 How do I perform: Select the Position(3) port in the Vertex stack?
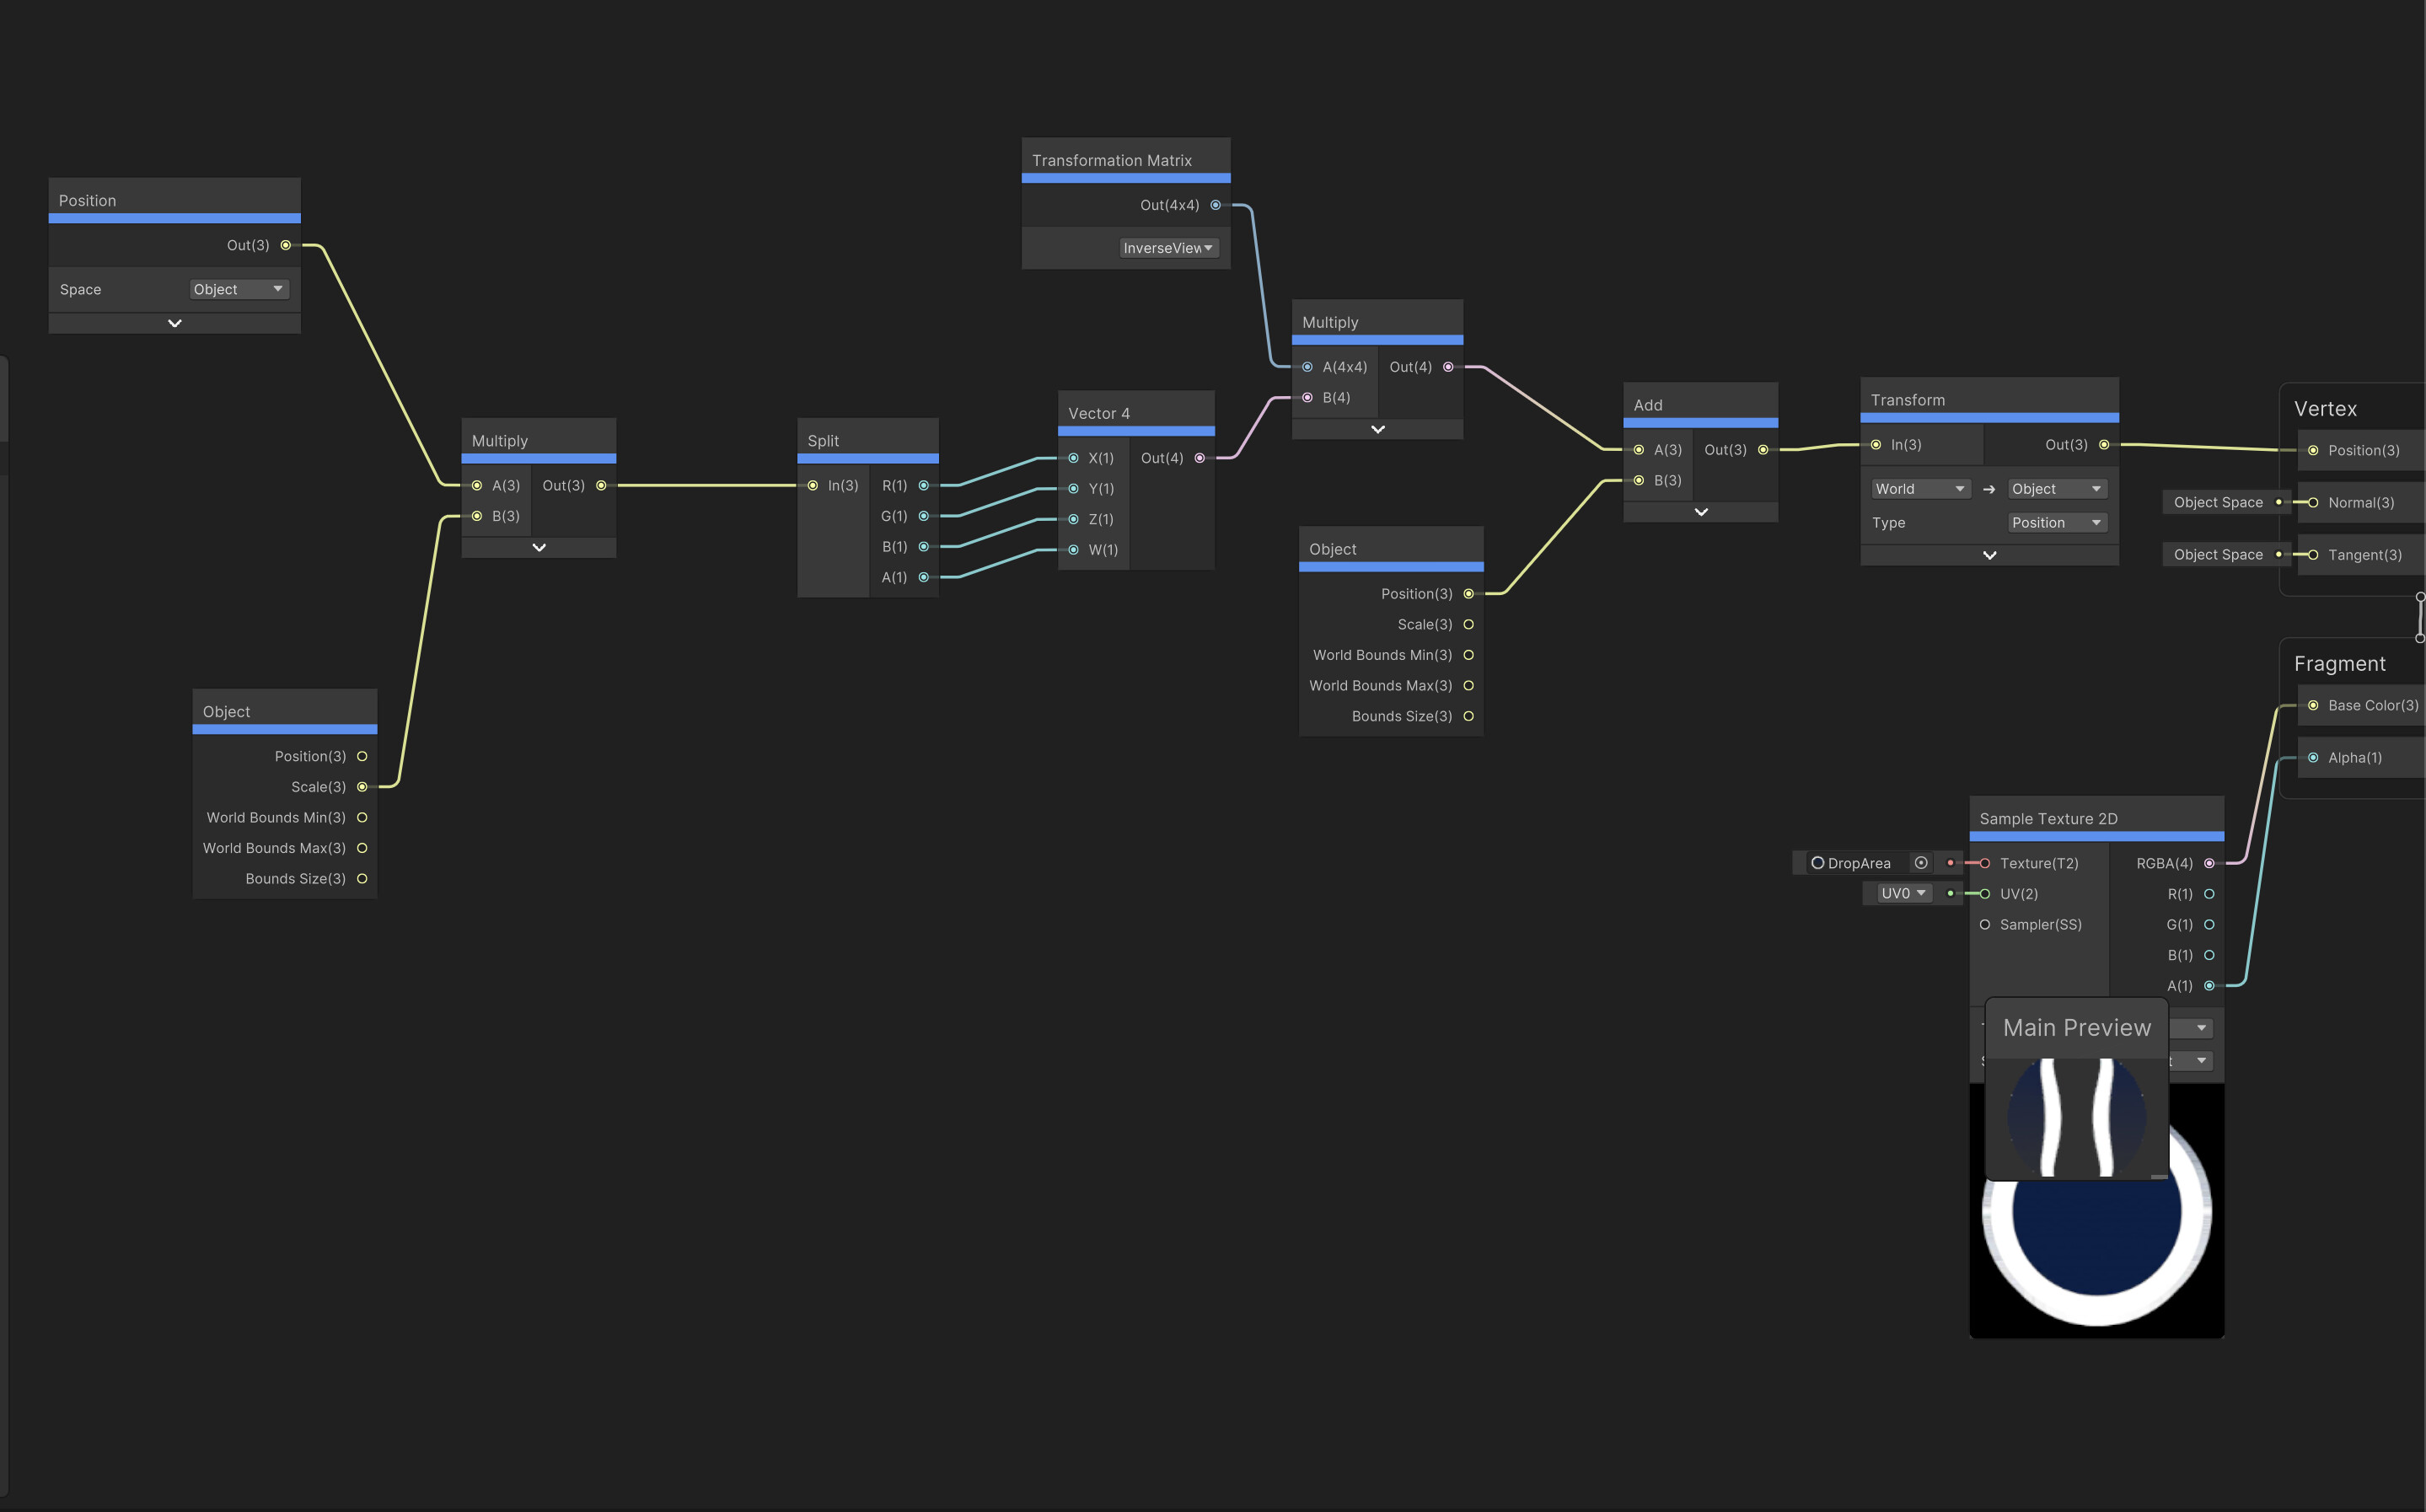click(x=2313, y=450)
